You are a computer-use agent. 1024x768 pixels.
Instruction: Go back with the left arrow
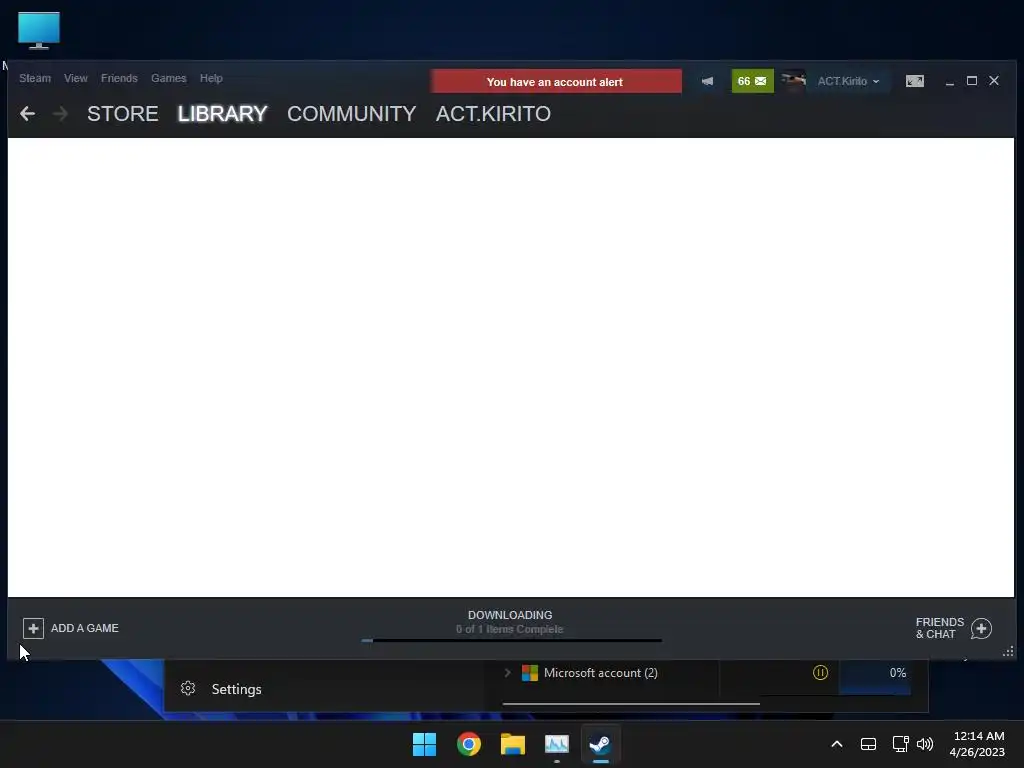[x=27, y=114]
